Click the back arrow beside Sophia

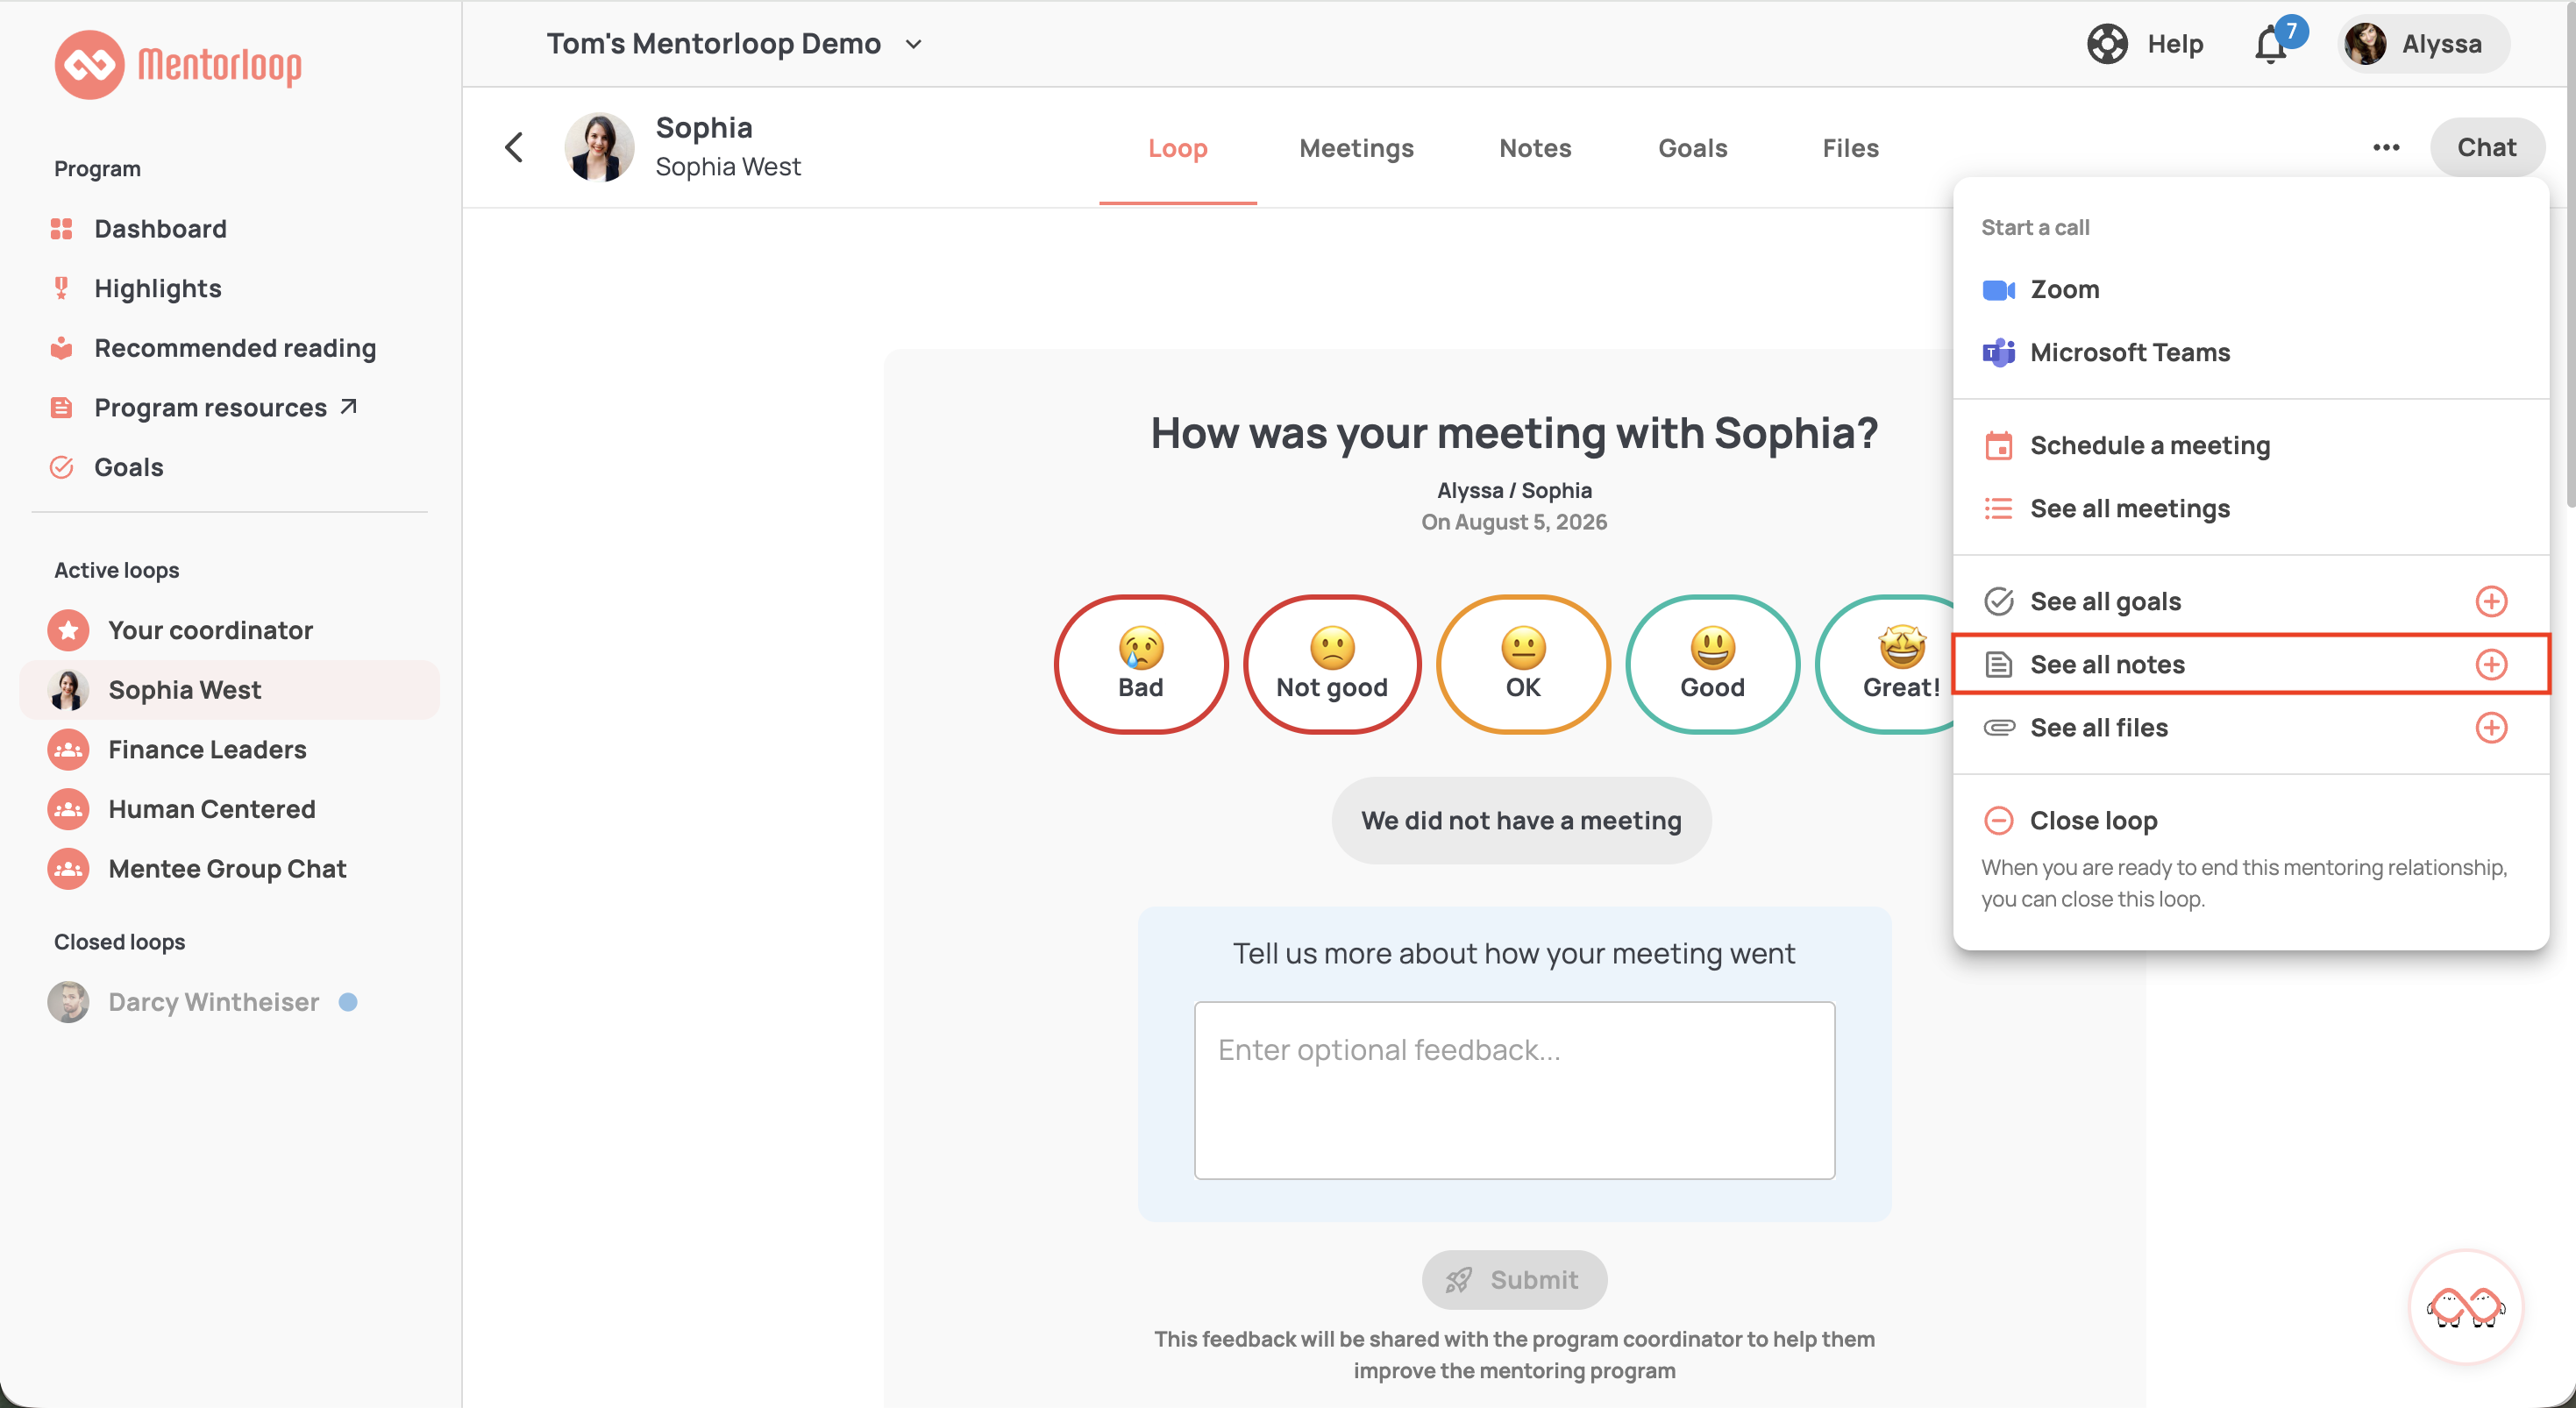tap(514, 148)
